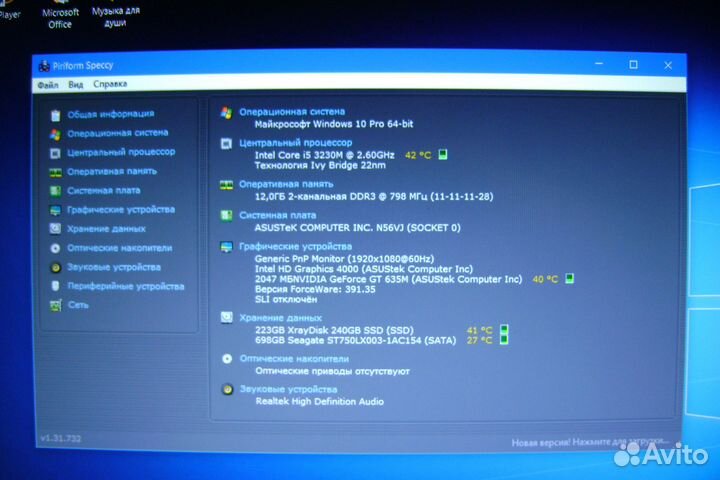Click the Windows flag icon beside Операционная система heading
Image resolution: width=720 pixels, height=480 pixels.
pyautogui.click(x=226, y=113)
